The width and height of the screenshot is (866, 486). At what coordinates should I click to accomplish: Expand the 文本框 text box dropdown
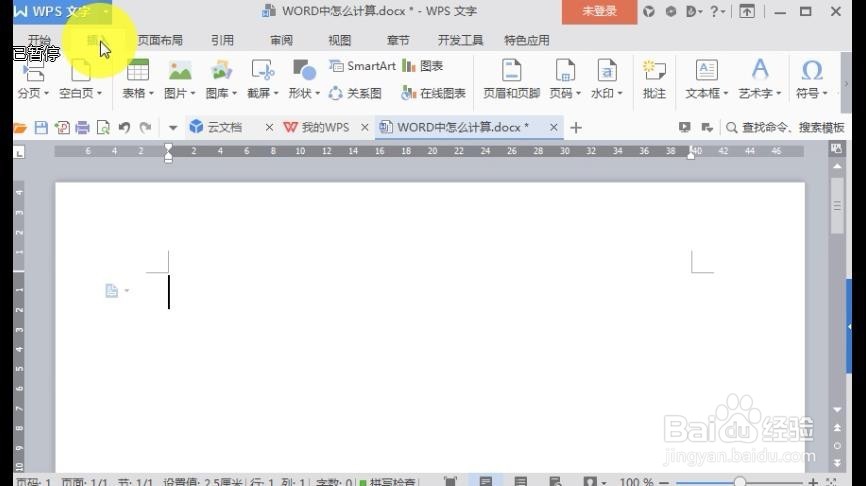(x=725, y=93)
